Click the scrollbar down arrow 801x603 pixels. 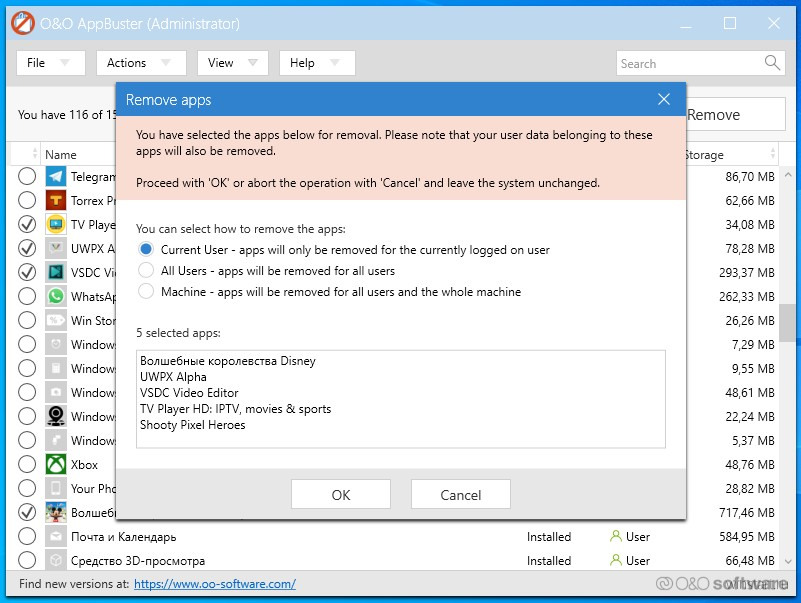point(788,561)
